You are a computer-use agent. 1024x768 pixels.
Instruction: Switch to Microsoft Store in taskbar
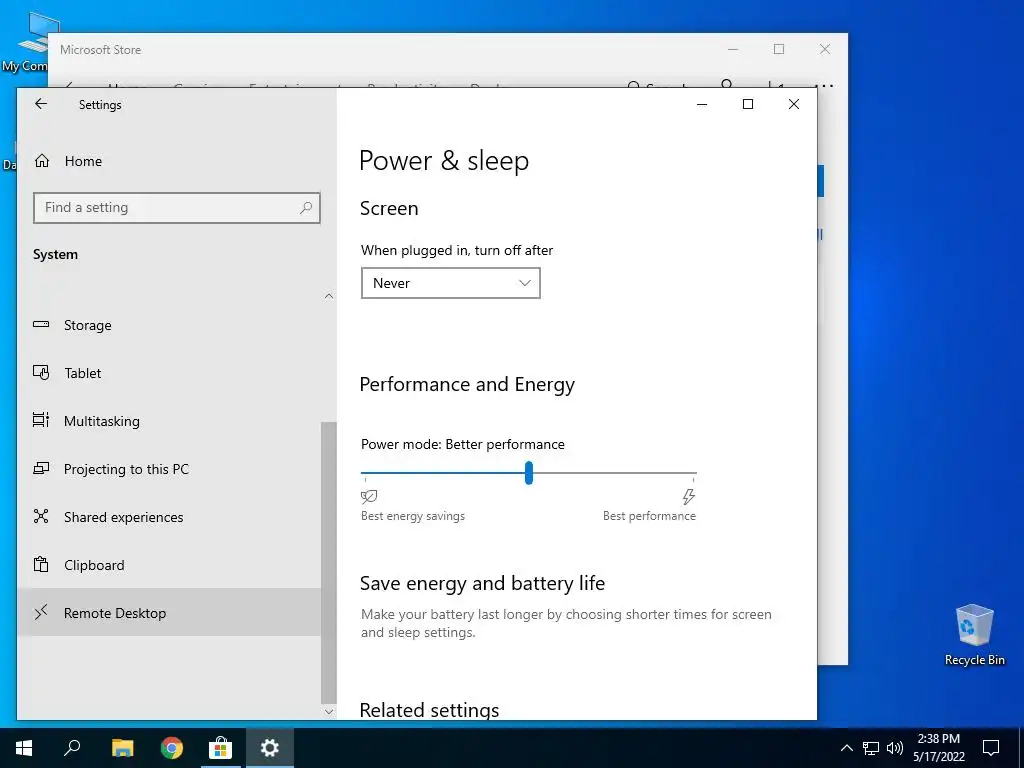click(x=221, y=748)
